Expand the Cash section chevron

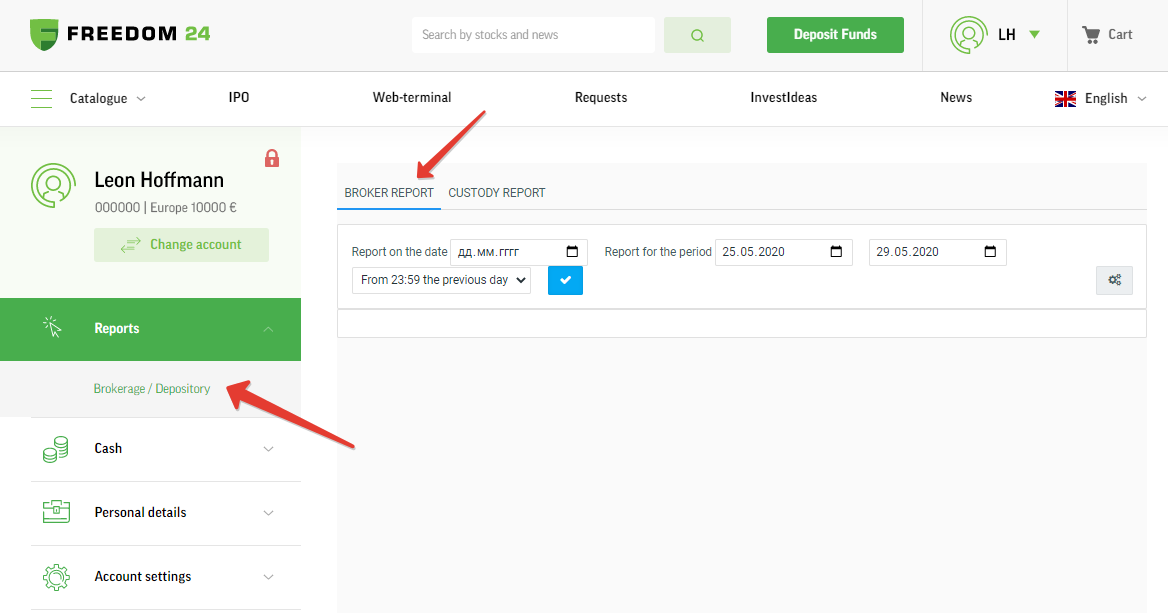point(268,449)
